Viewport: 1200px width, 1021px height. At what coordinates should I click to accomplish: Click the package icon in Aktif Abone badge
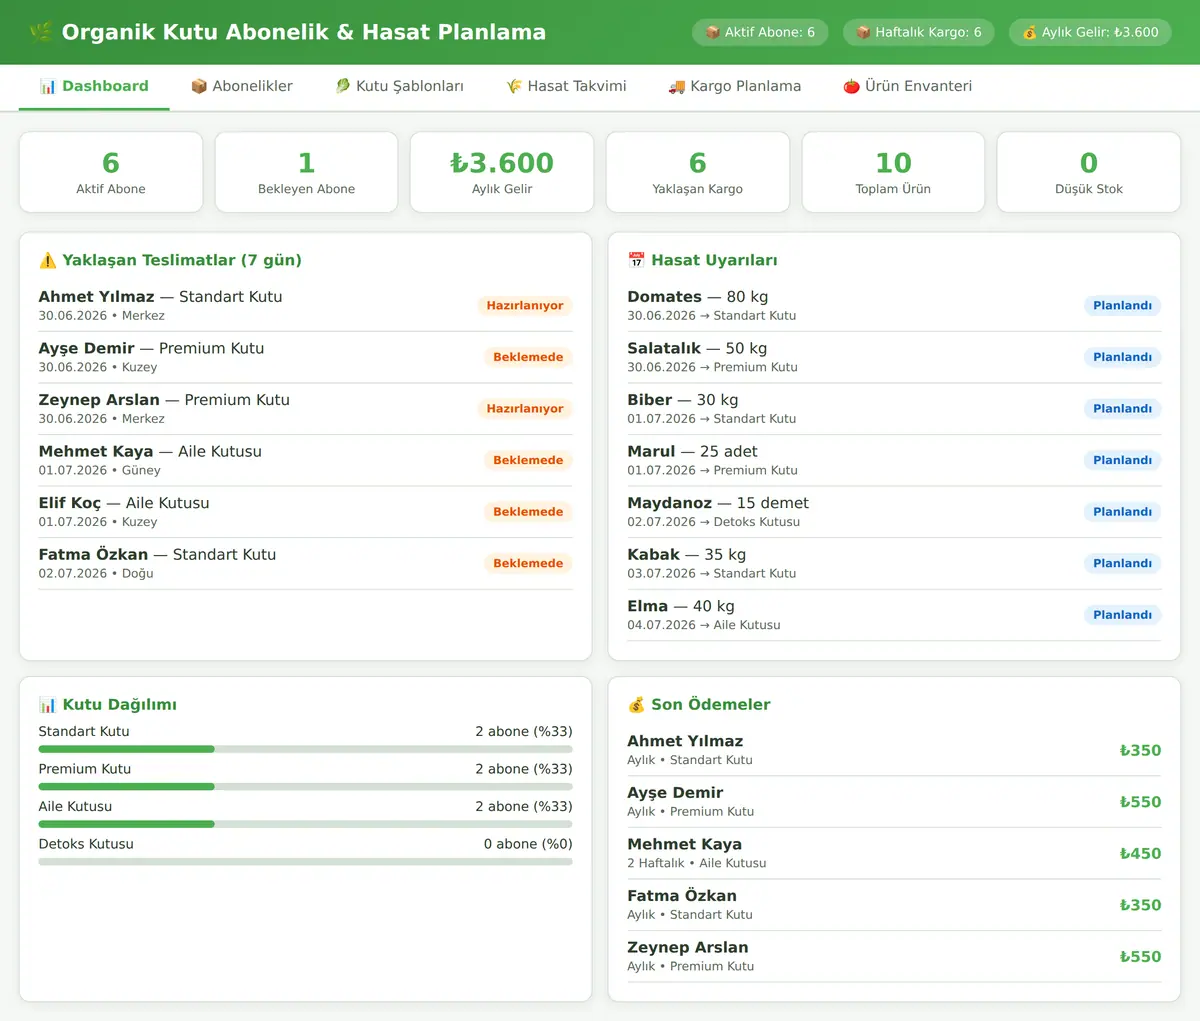click(x=713, y=32)
